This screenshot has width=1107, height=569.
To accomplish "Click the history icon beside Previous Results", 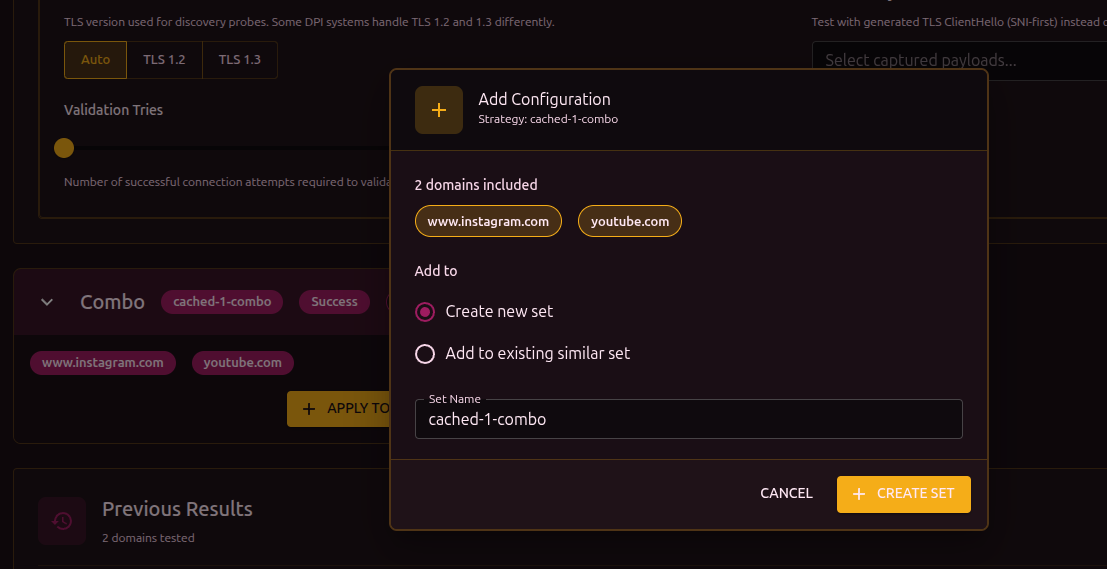I will coord(62,521).
